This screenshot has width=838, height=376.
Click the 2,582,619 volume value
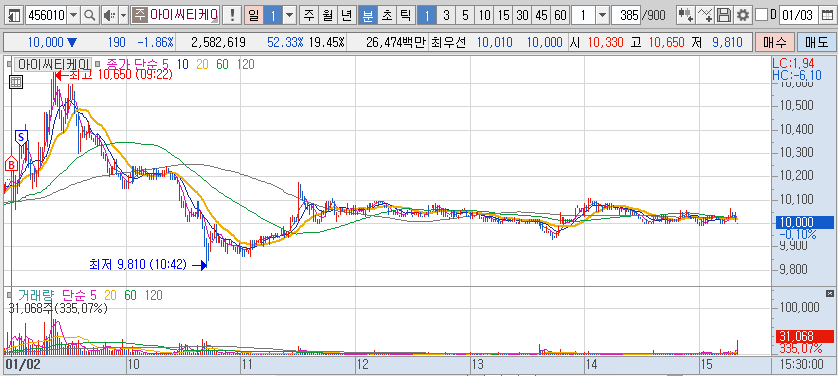(x=218, y=42)
